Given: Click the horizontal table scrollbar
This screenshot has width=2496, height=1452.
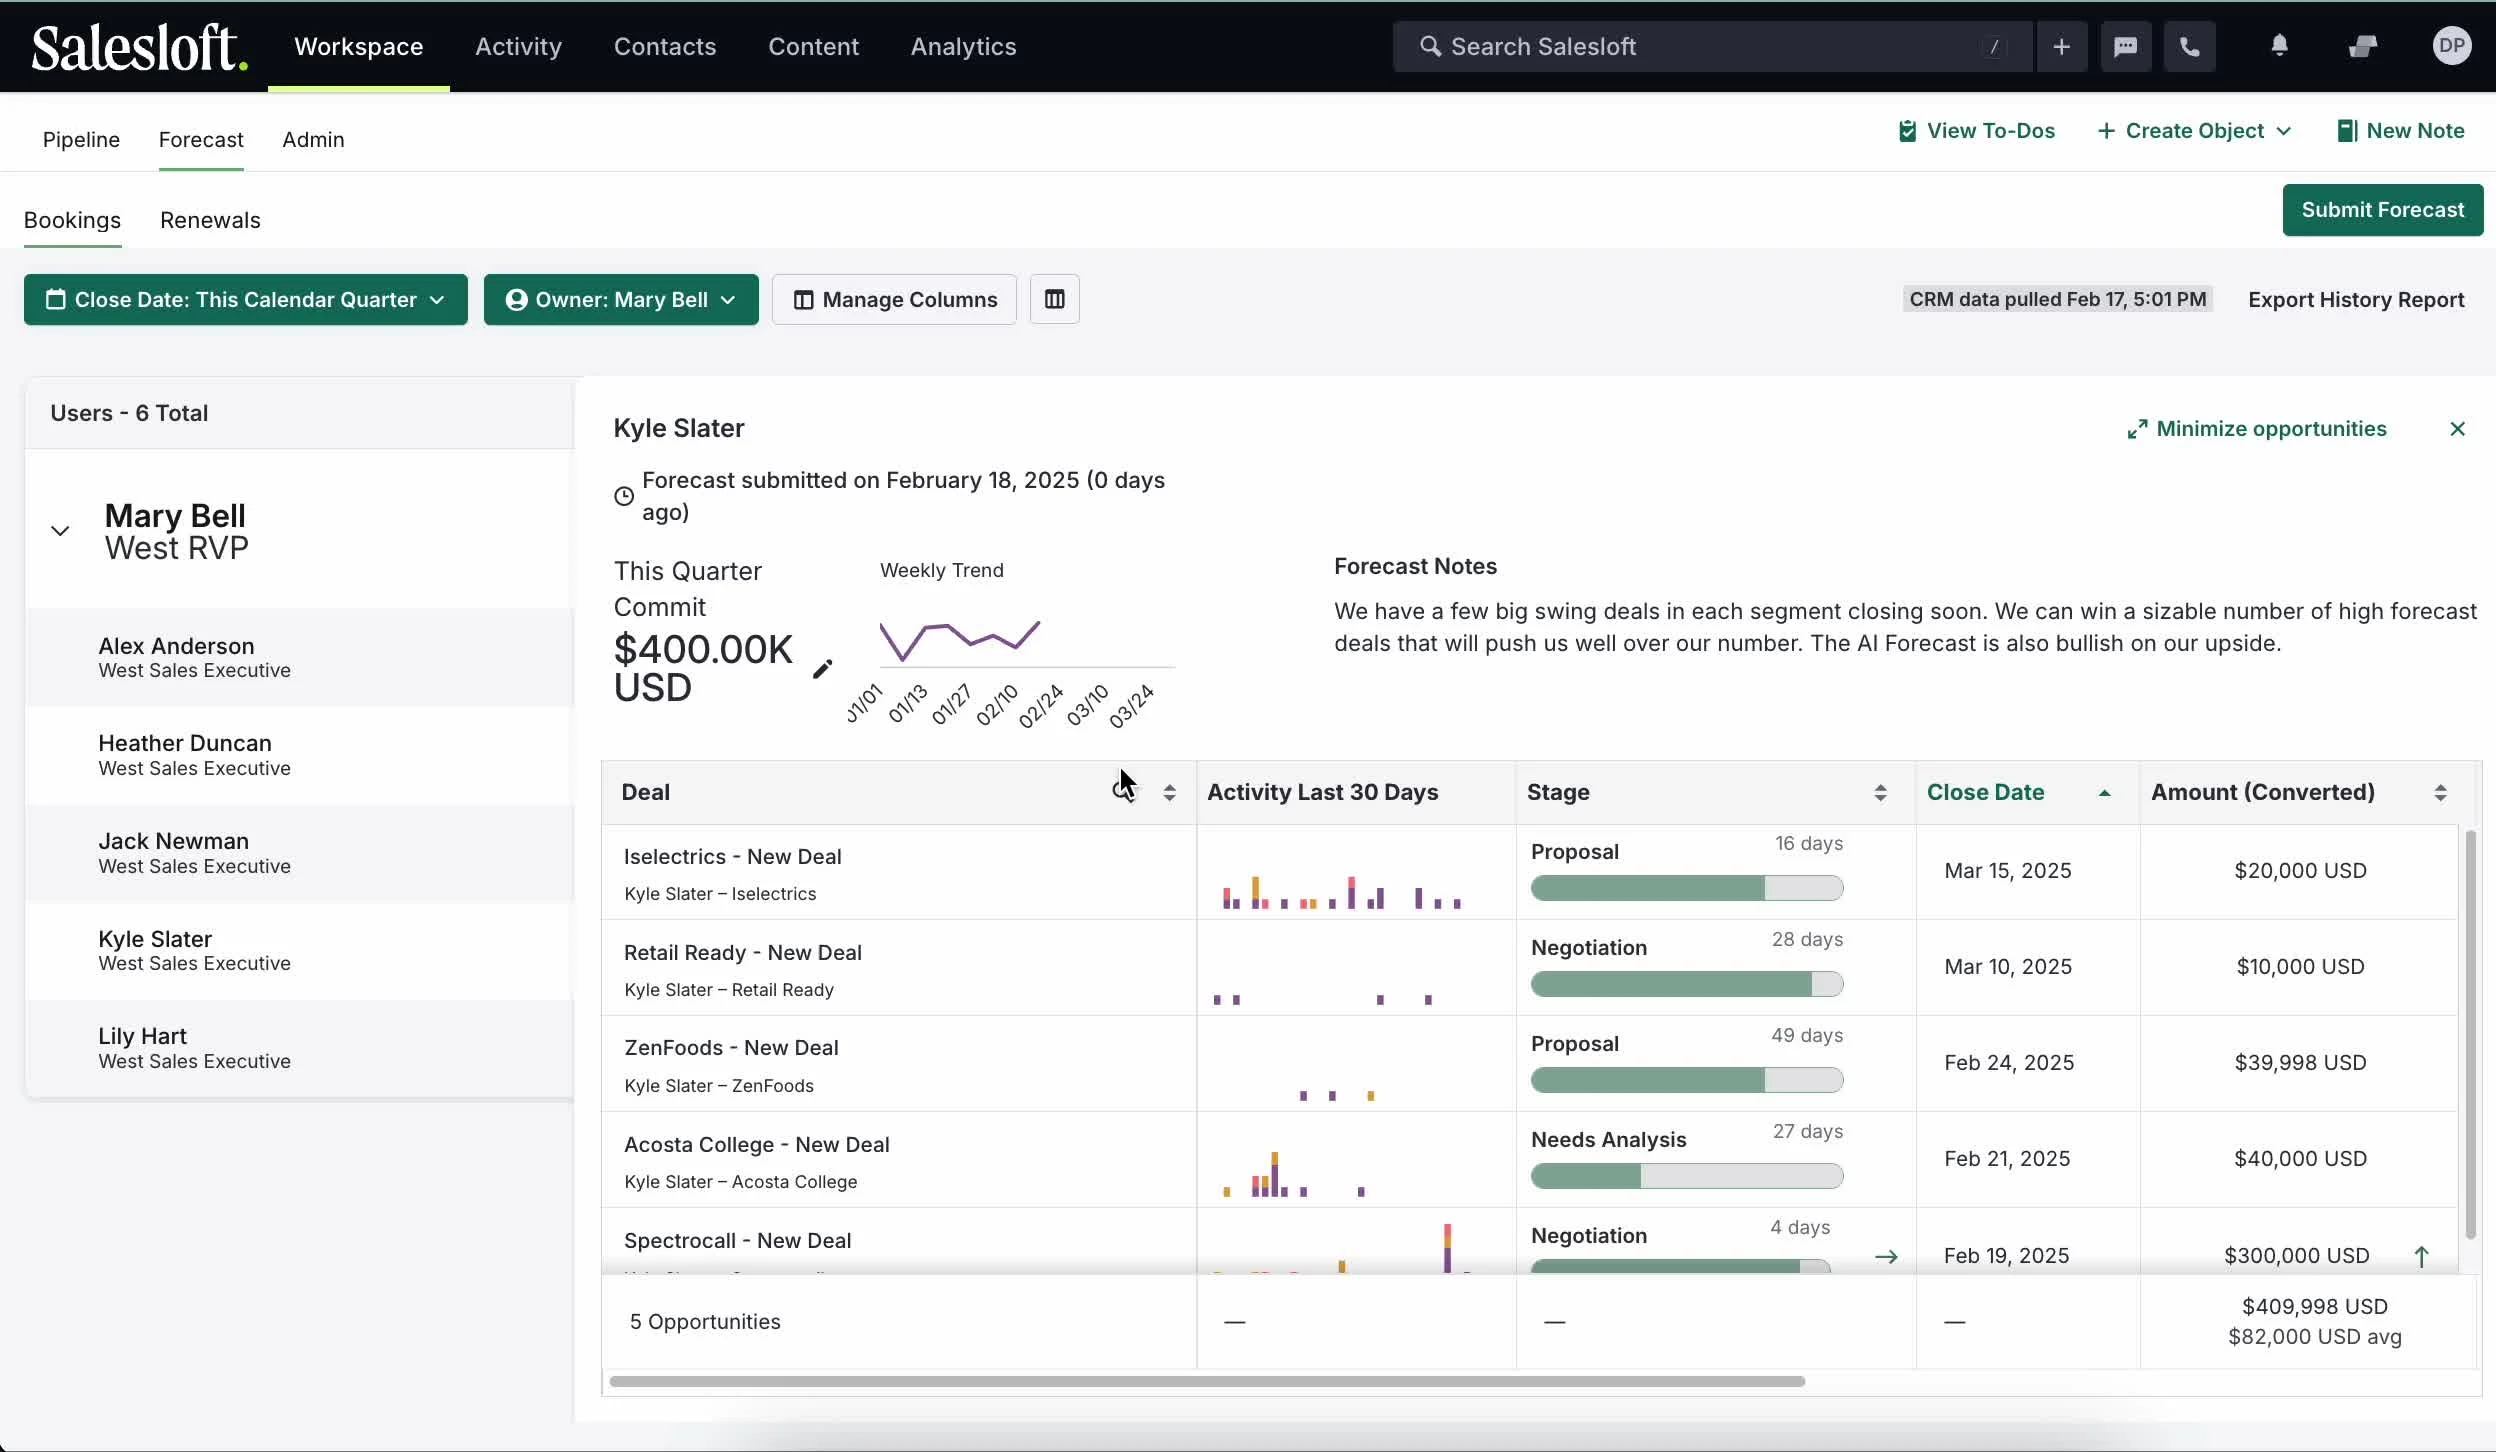Looking at the screenshot, I should pos(1207,1381).
